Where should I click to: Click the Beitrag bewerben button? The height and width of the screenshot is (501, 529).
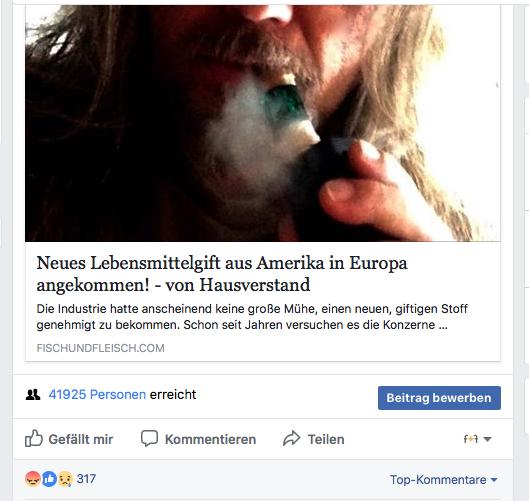click(439, 398)
